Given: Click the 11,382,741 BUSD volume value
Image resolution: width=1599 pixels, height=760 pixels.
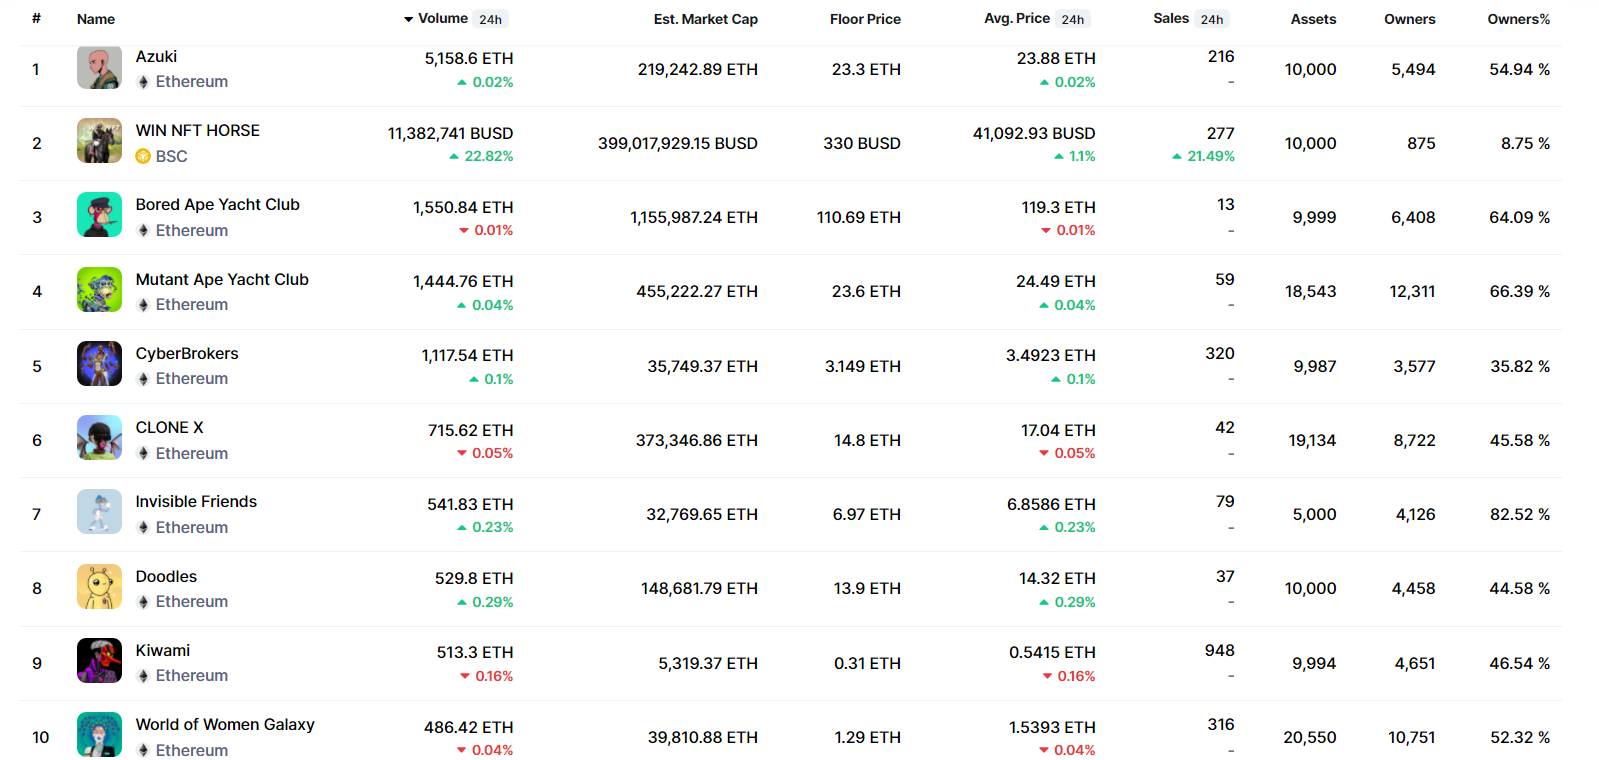Looking at the screenshot, I should pyautogui.click(x=451, y=133).
